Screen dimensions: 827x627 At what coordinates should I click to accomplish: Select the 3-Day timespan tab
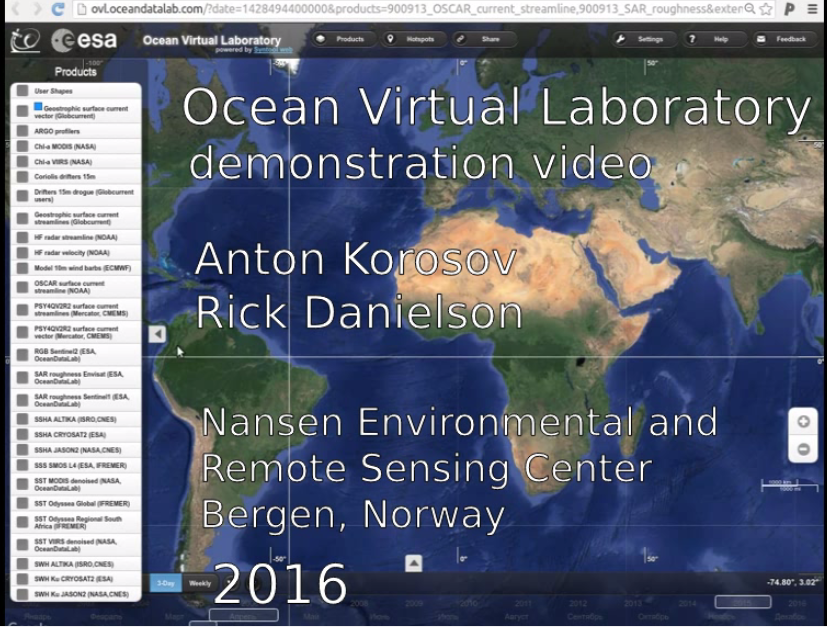point(166,583)
